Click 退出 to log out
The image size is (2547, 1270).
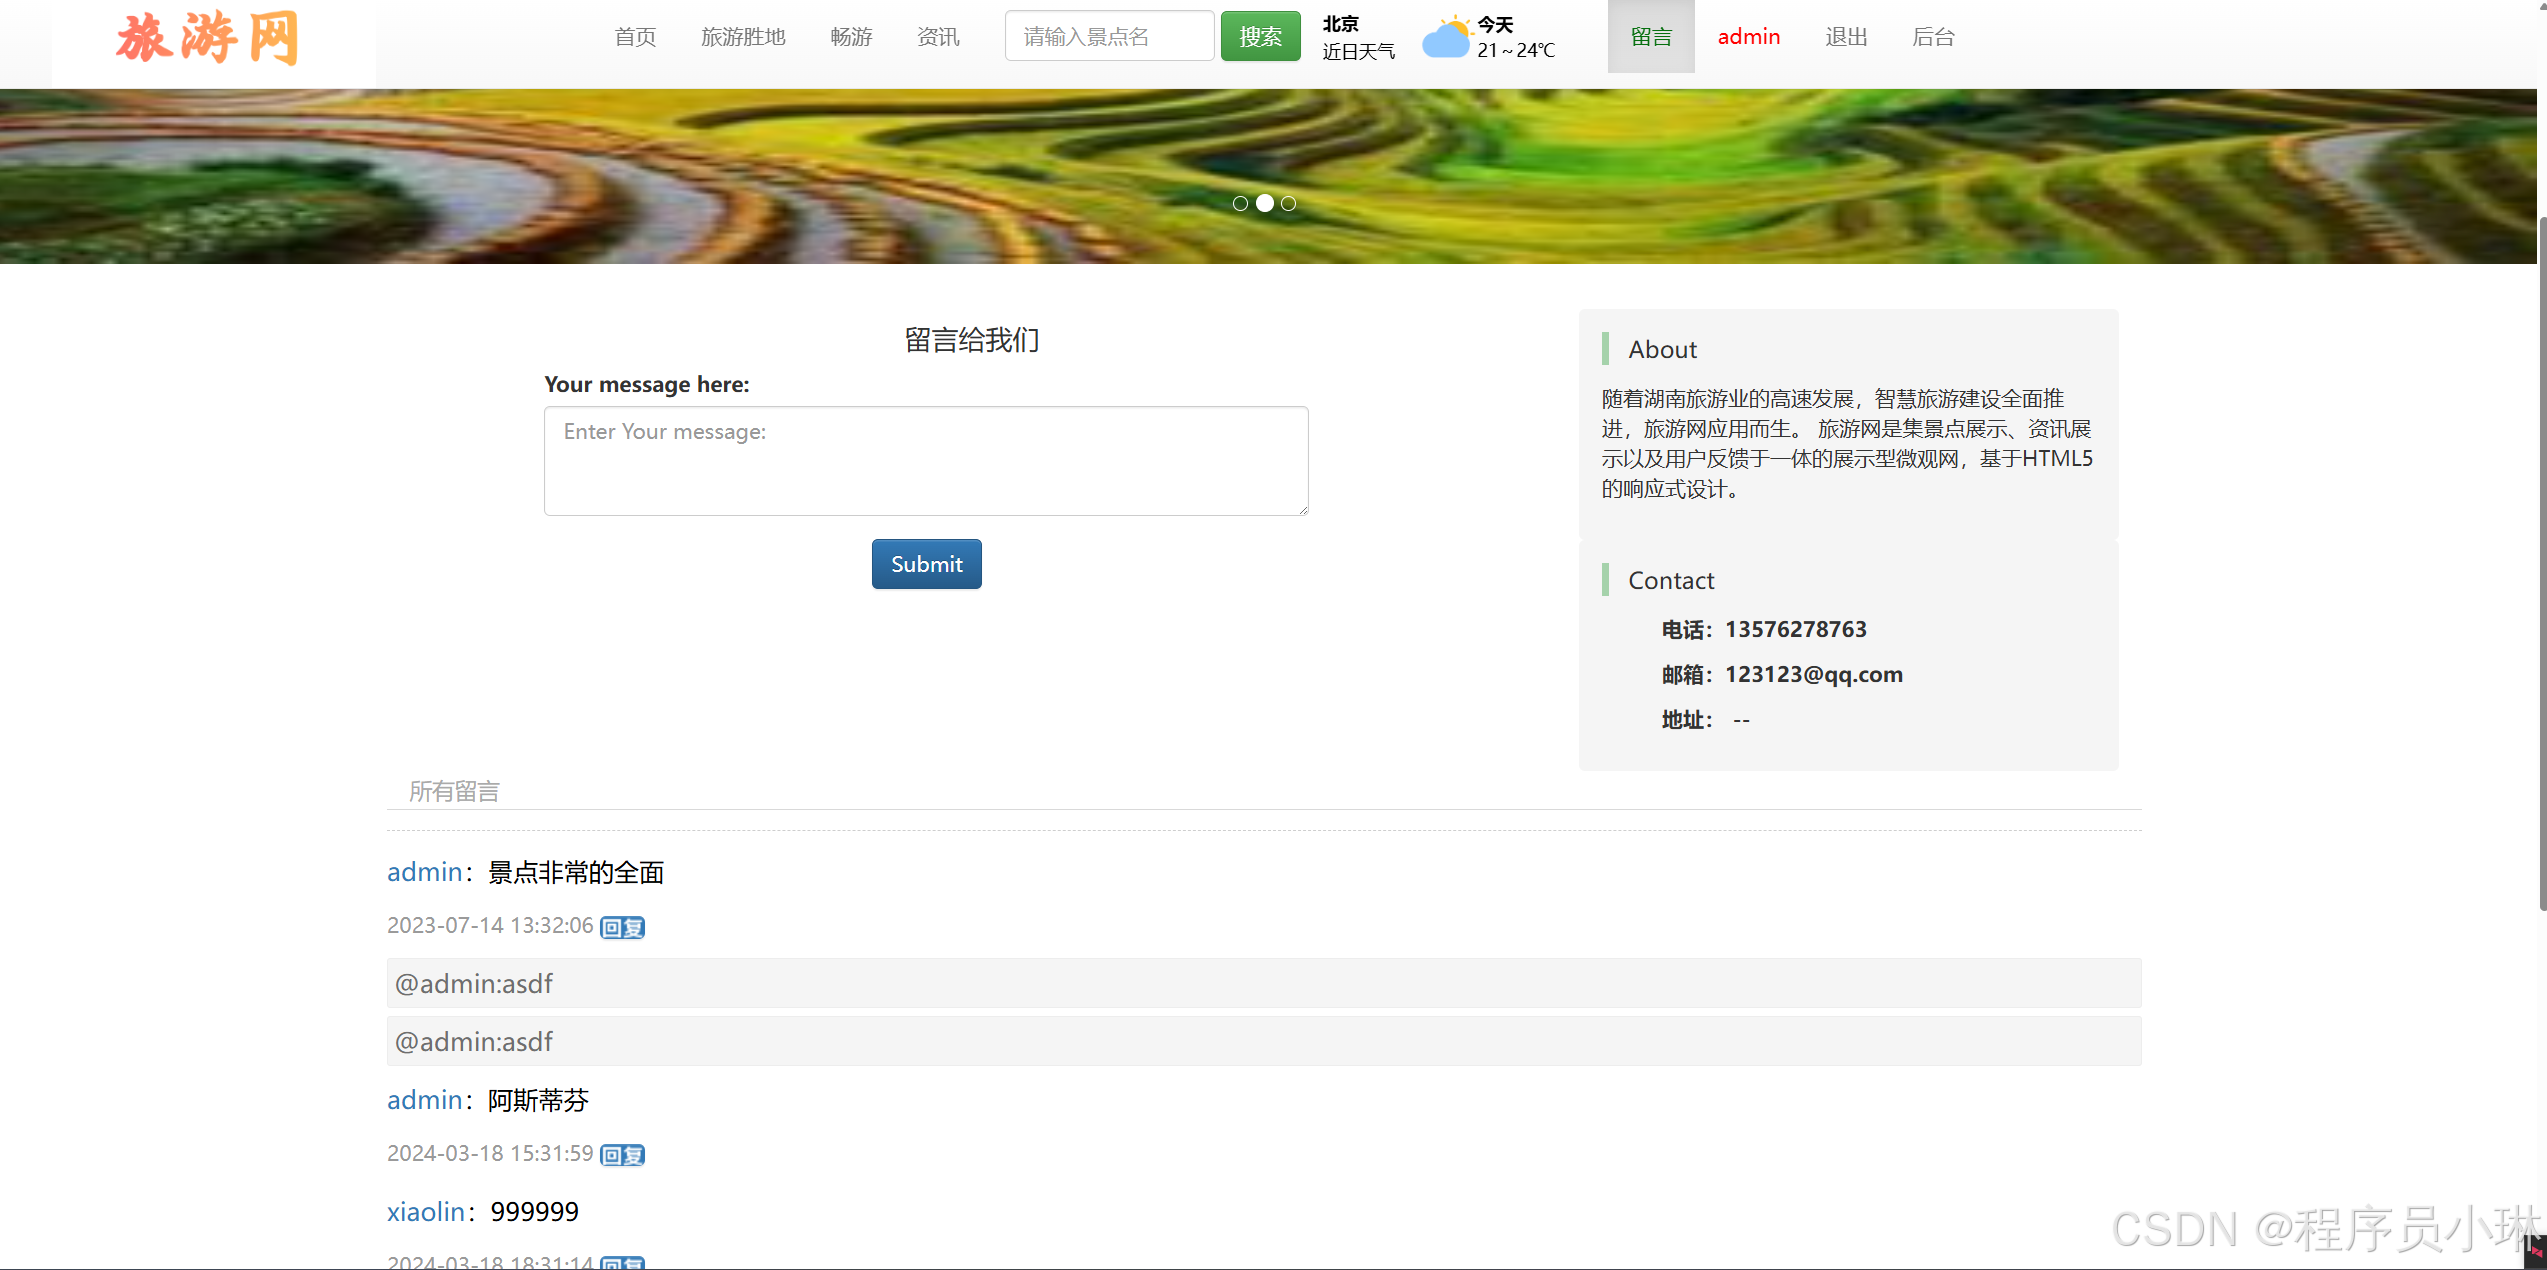[1845, 36]
